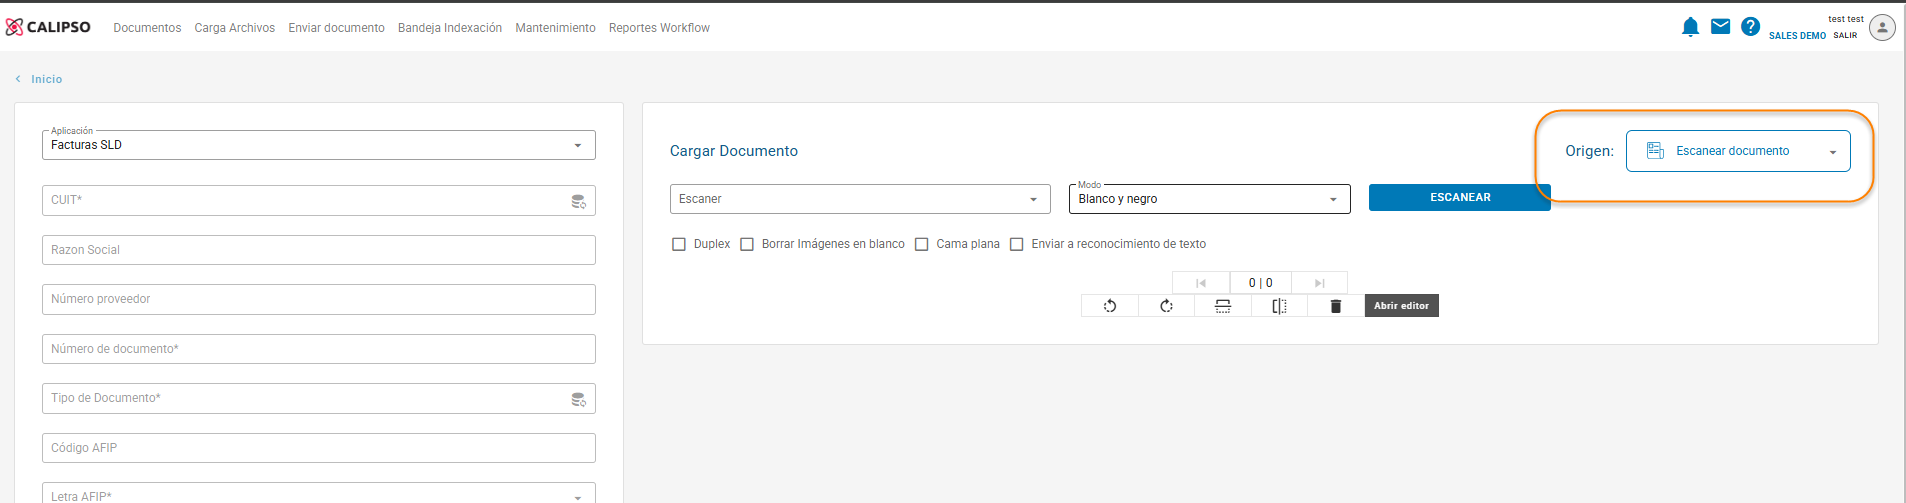Image resolution: width=1906 pixels, height=503 pixels.
Task: Enable the Duplex checkbox
Action: tap(679, 244)
